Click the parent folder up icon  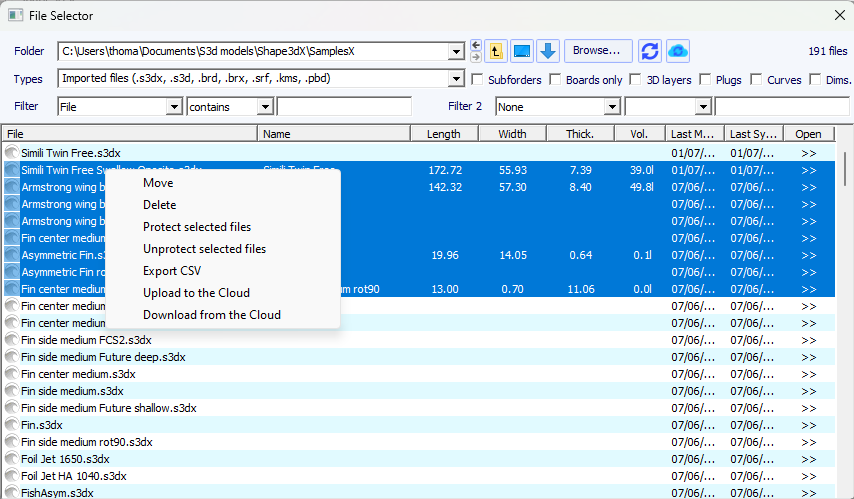pos(496,50)
